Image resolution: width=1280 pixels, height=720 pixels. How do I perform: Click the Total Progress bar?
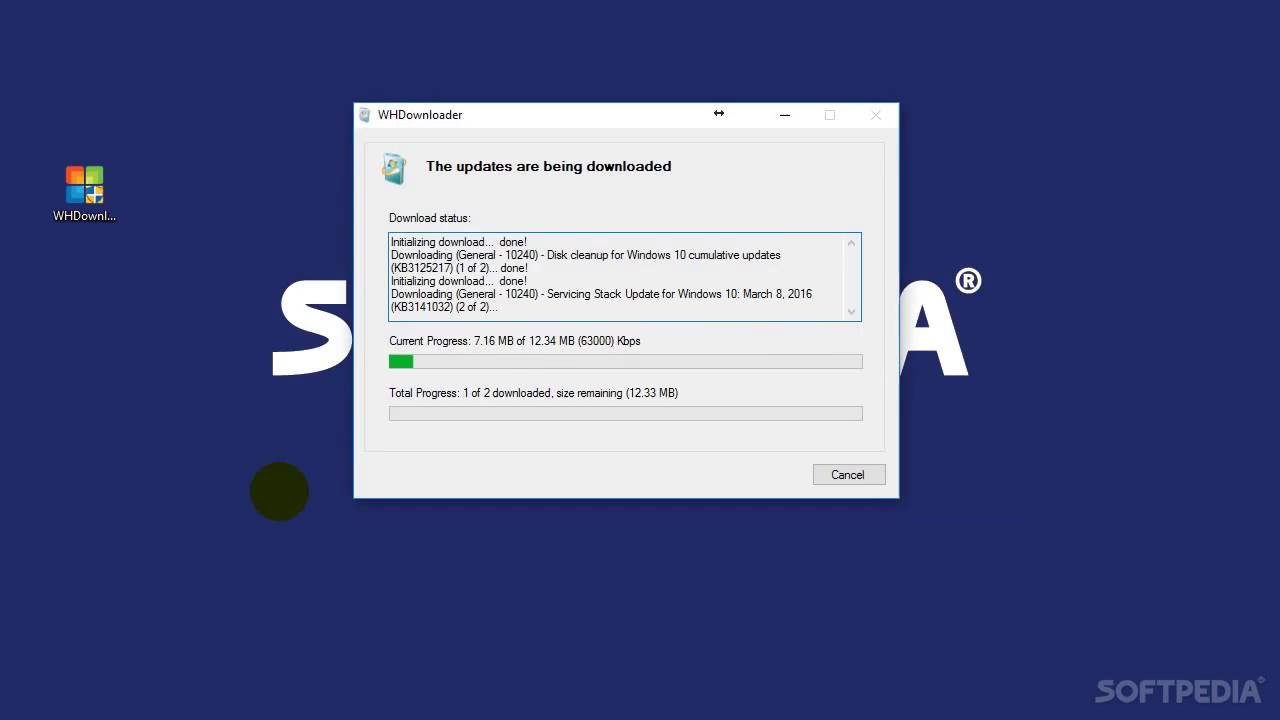coord(625,414)
